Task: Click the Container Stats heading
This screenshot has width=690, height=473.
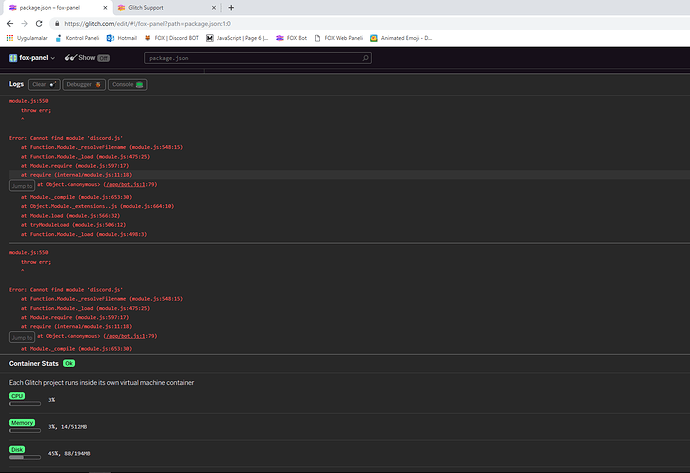Action: [33, 363]
